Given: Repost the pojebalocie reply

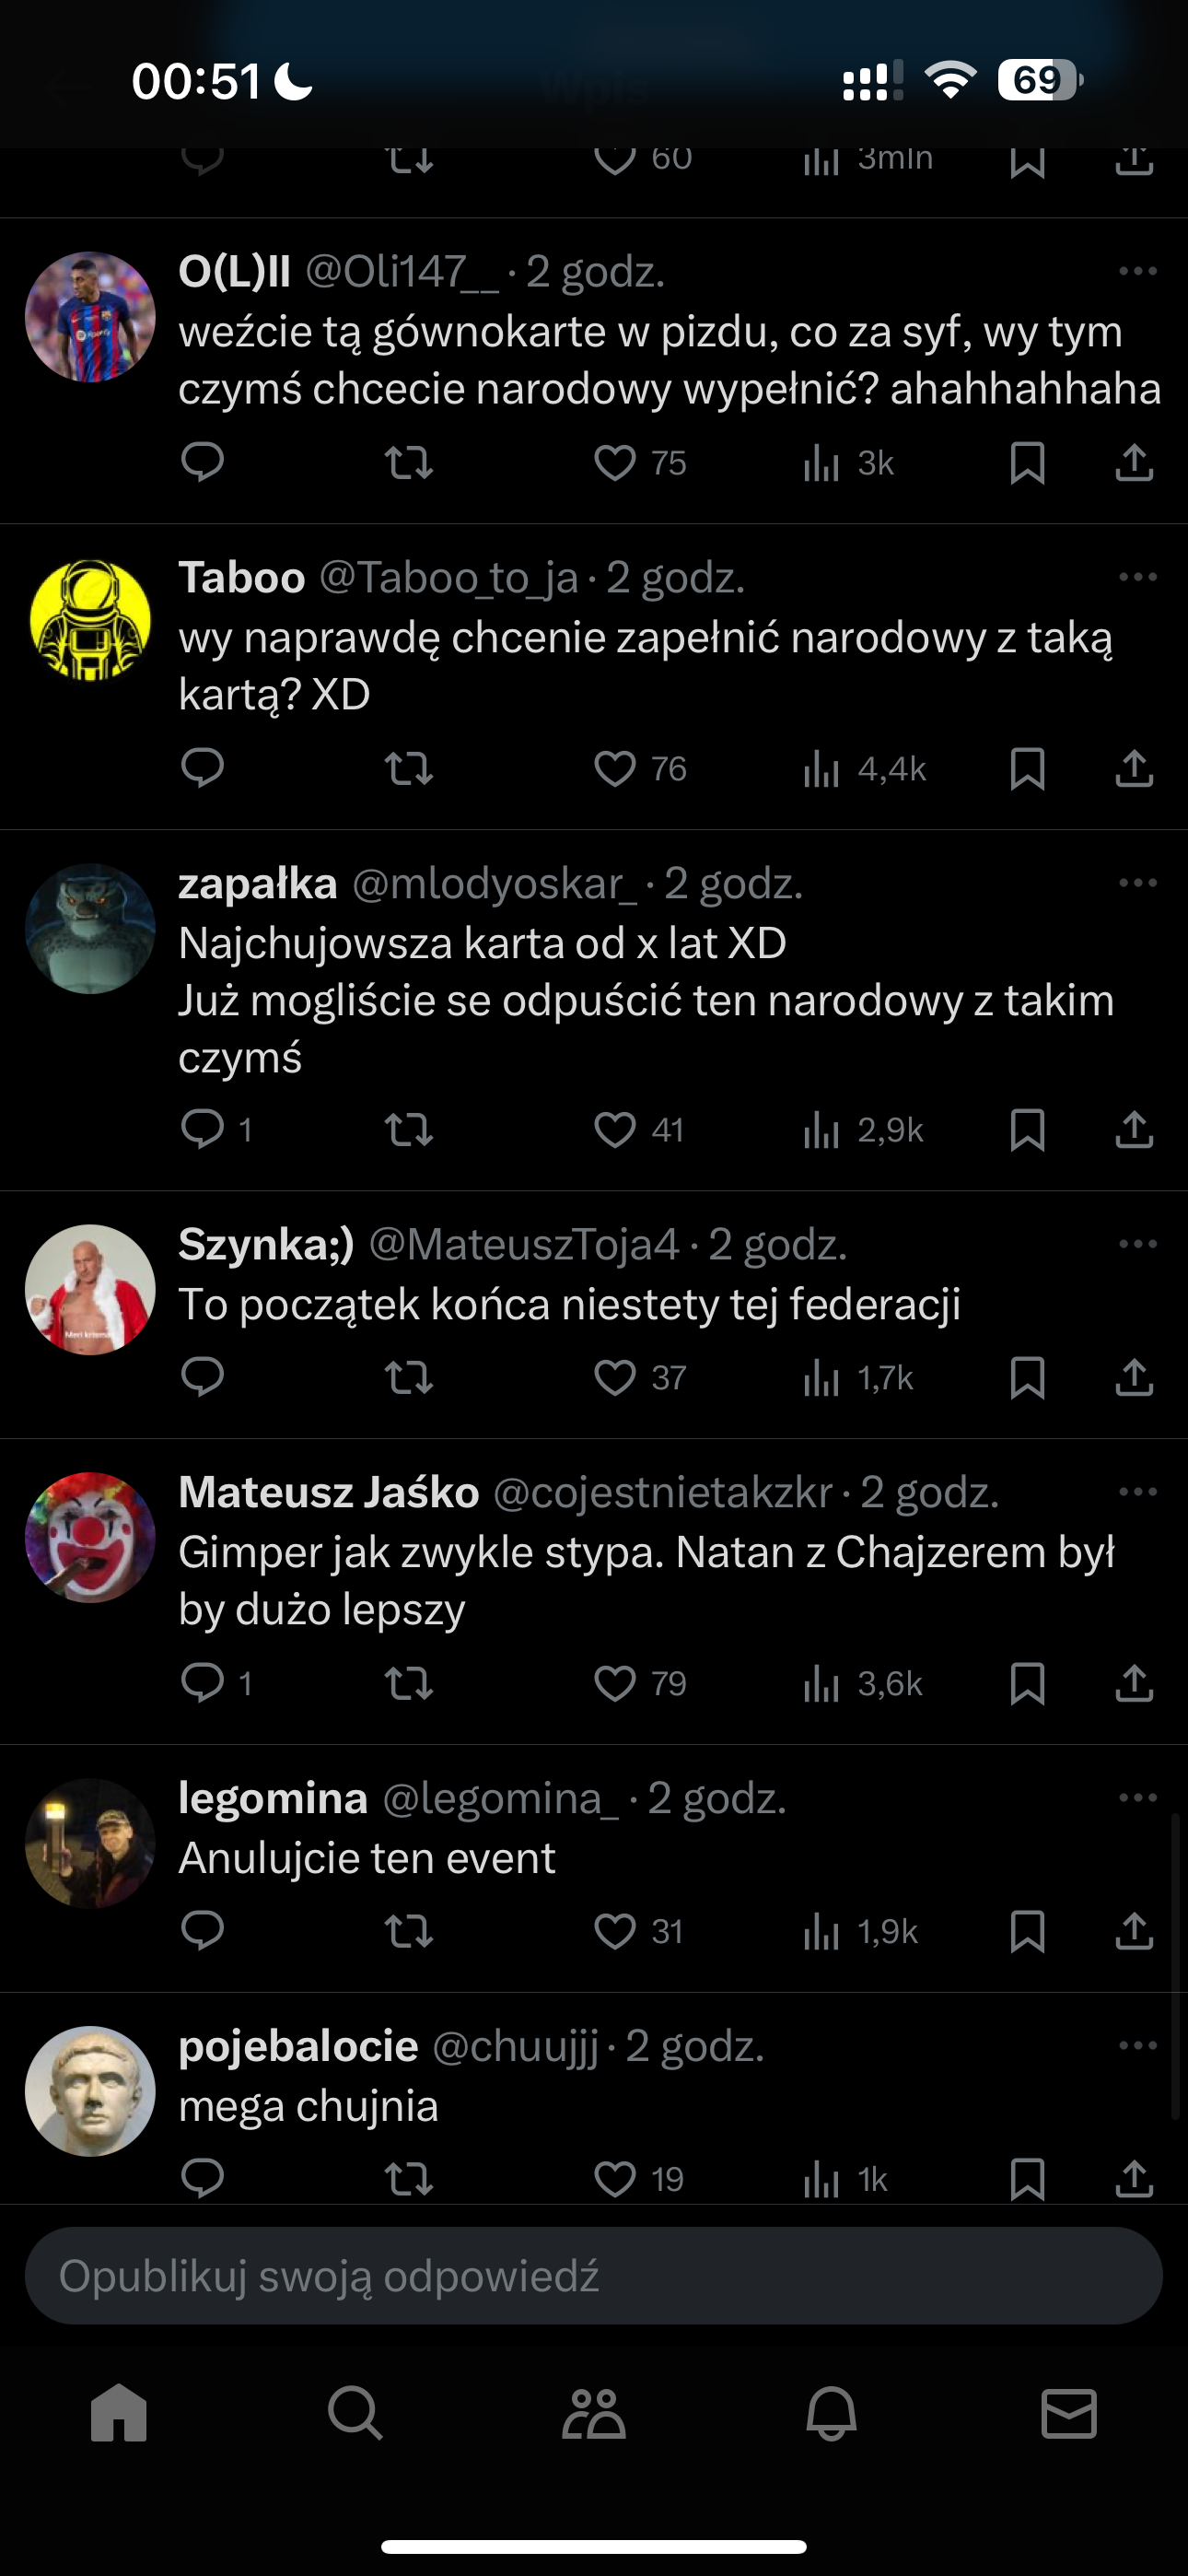Looking at the screenshot, I should click(409, 2179).
